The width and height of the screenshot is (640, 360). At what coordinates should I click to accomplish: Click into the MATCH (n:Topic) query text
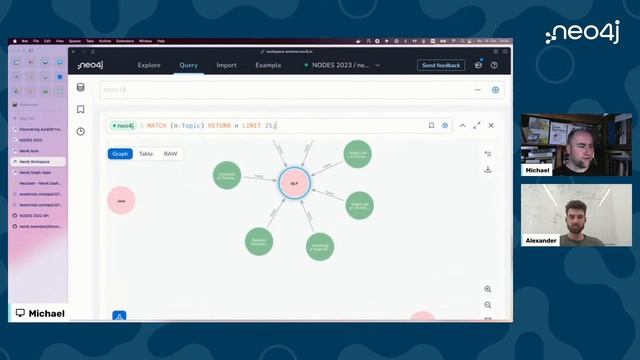[211, 125]
